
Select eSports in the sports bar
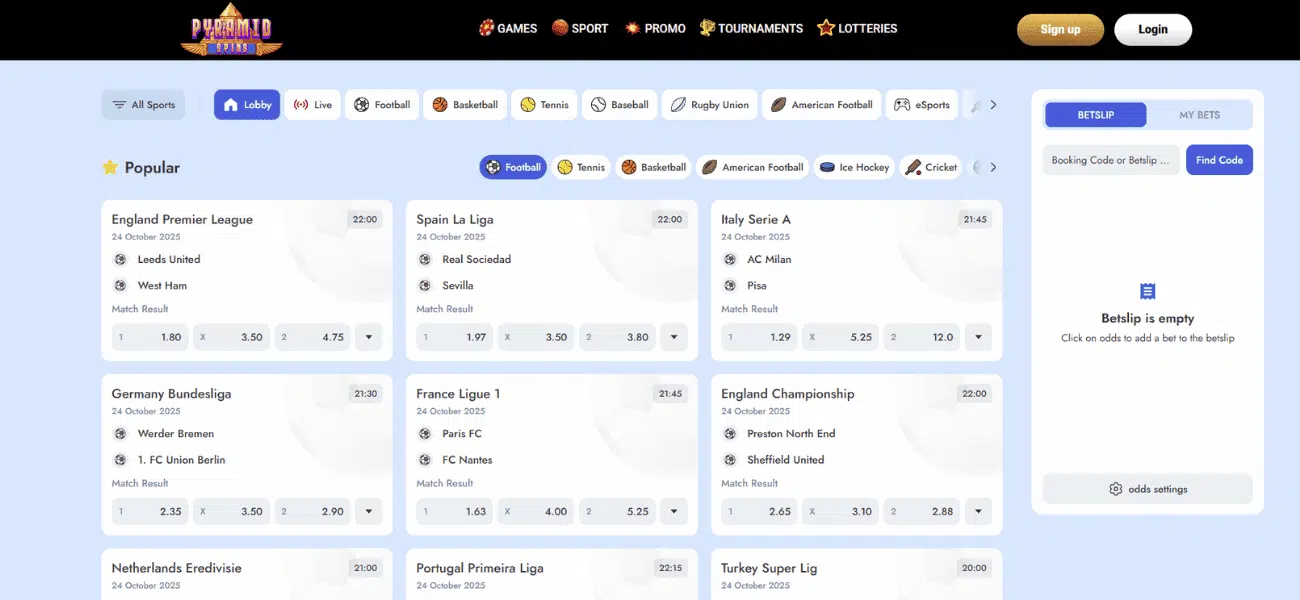point(922,105)
